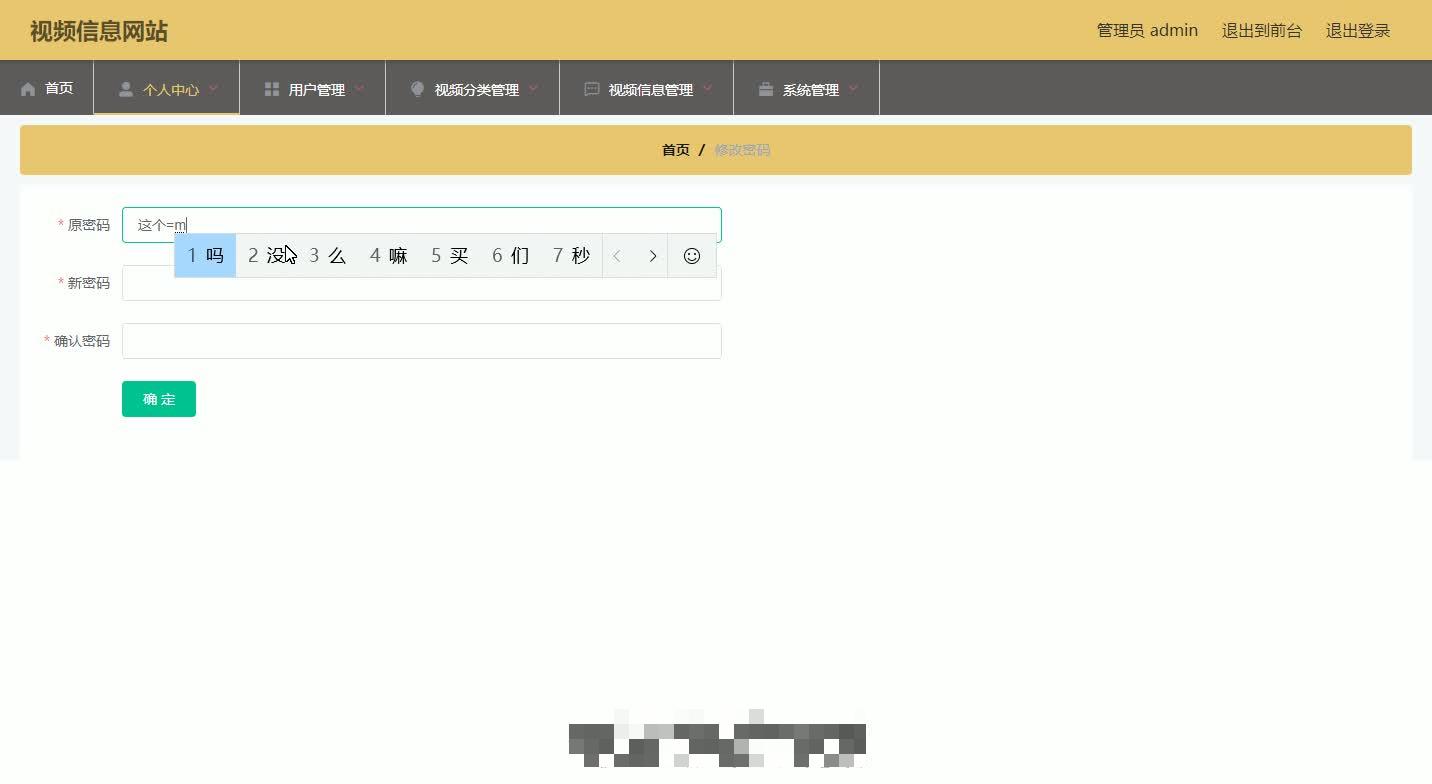Go to next IME candidate page
The width and height of the screenshot is (1432, 784).
coord(653,256)
